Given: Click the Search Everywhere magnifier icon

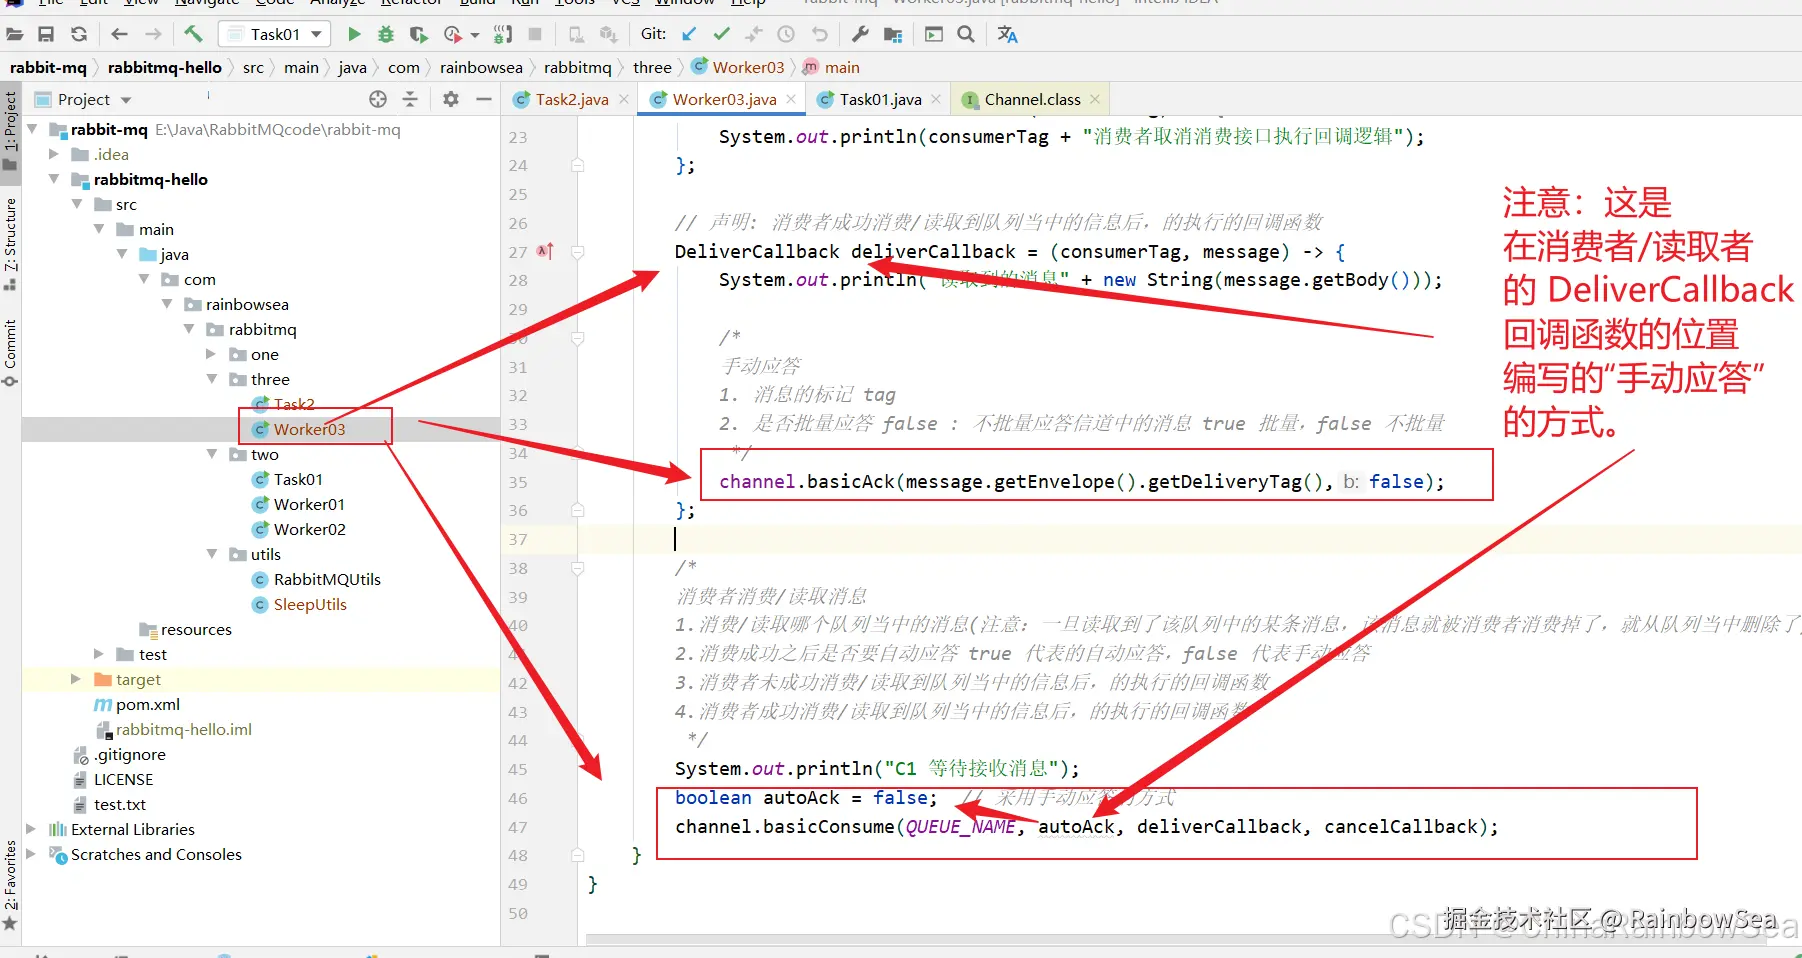Looking at the screenshot, I should tap(966, 35).
